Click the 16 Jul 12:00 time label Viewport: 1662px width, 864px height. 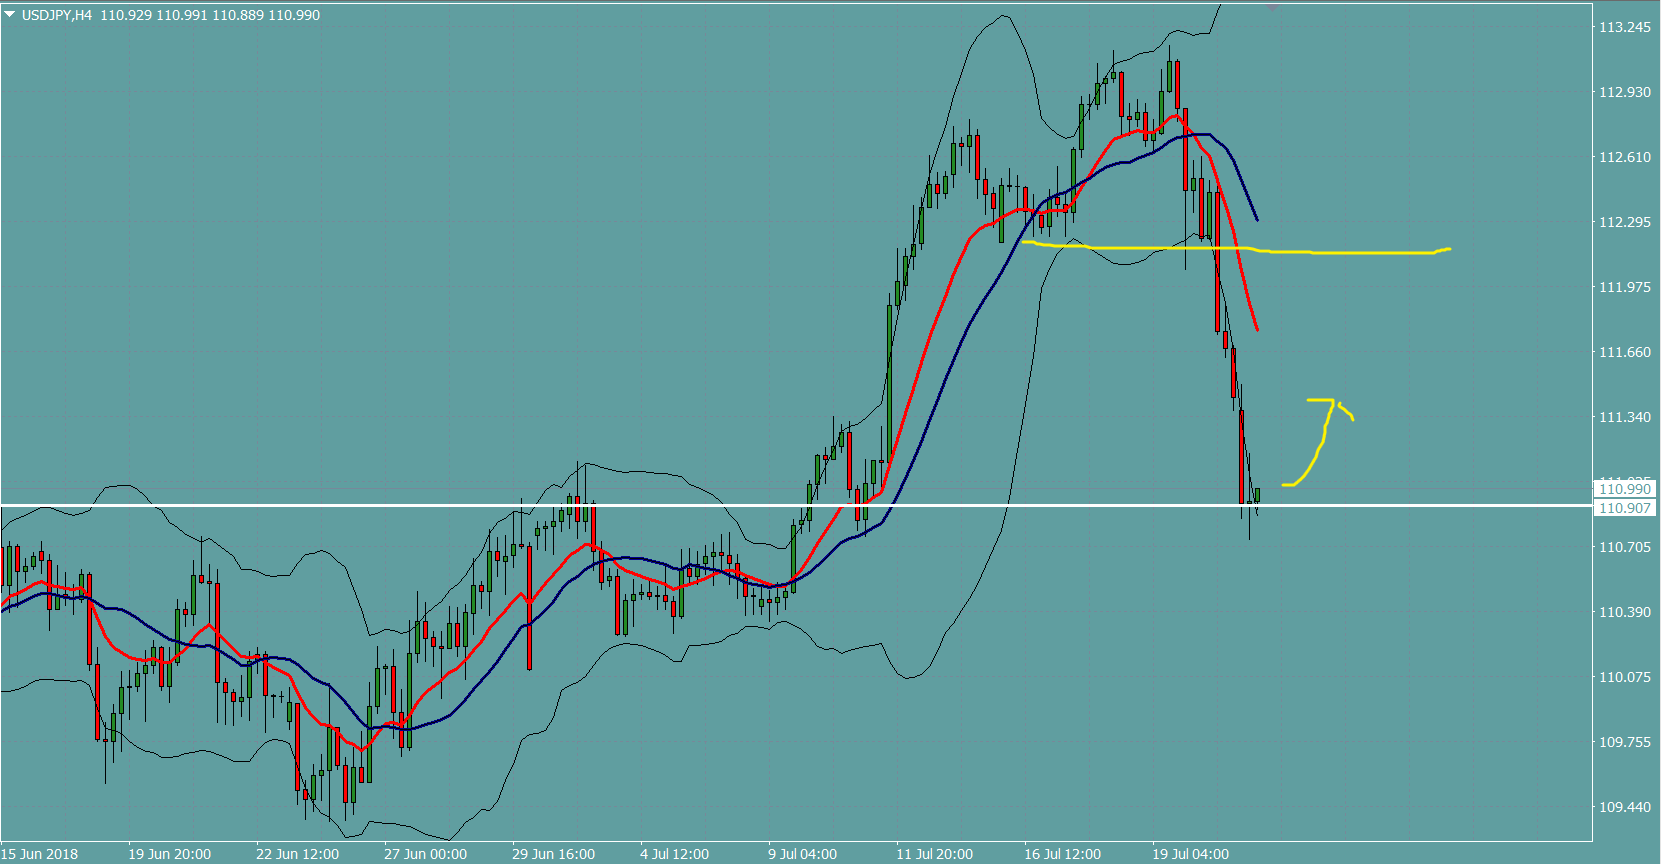pos(1062,854)
